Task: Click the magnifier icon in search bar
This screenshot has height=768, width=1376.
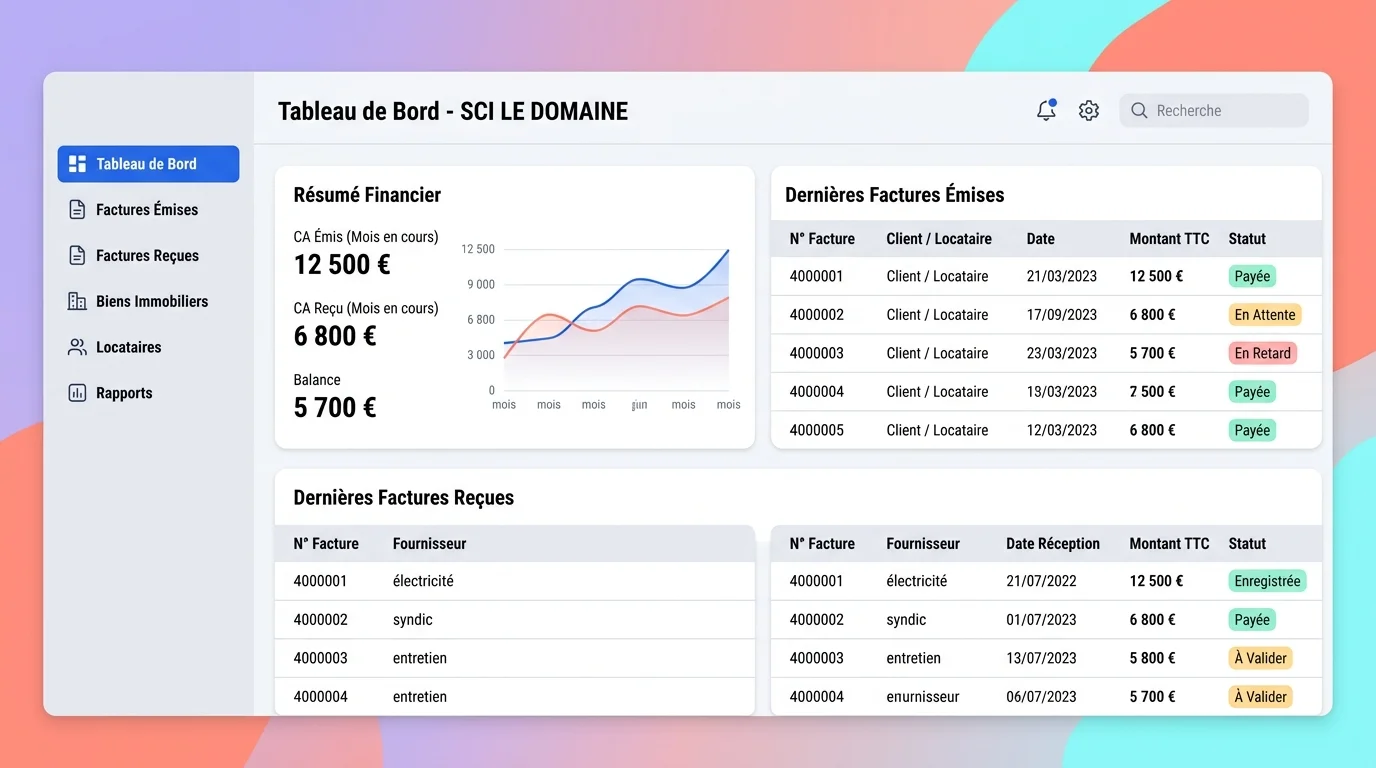Action: (x=1139, y=111)
